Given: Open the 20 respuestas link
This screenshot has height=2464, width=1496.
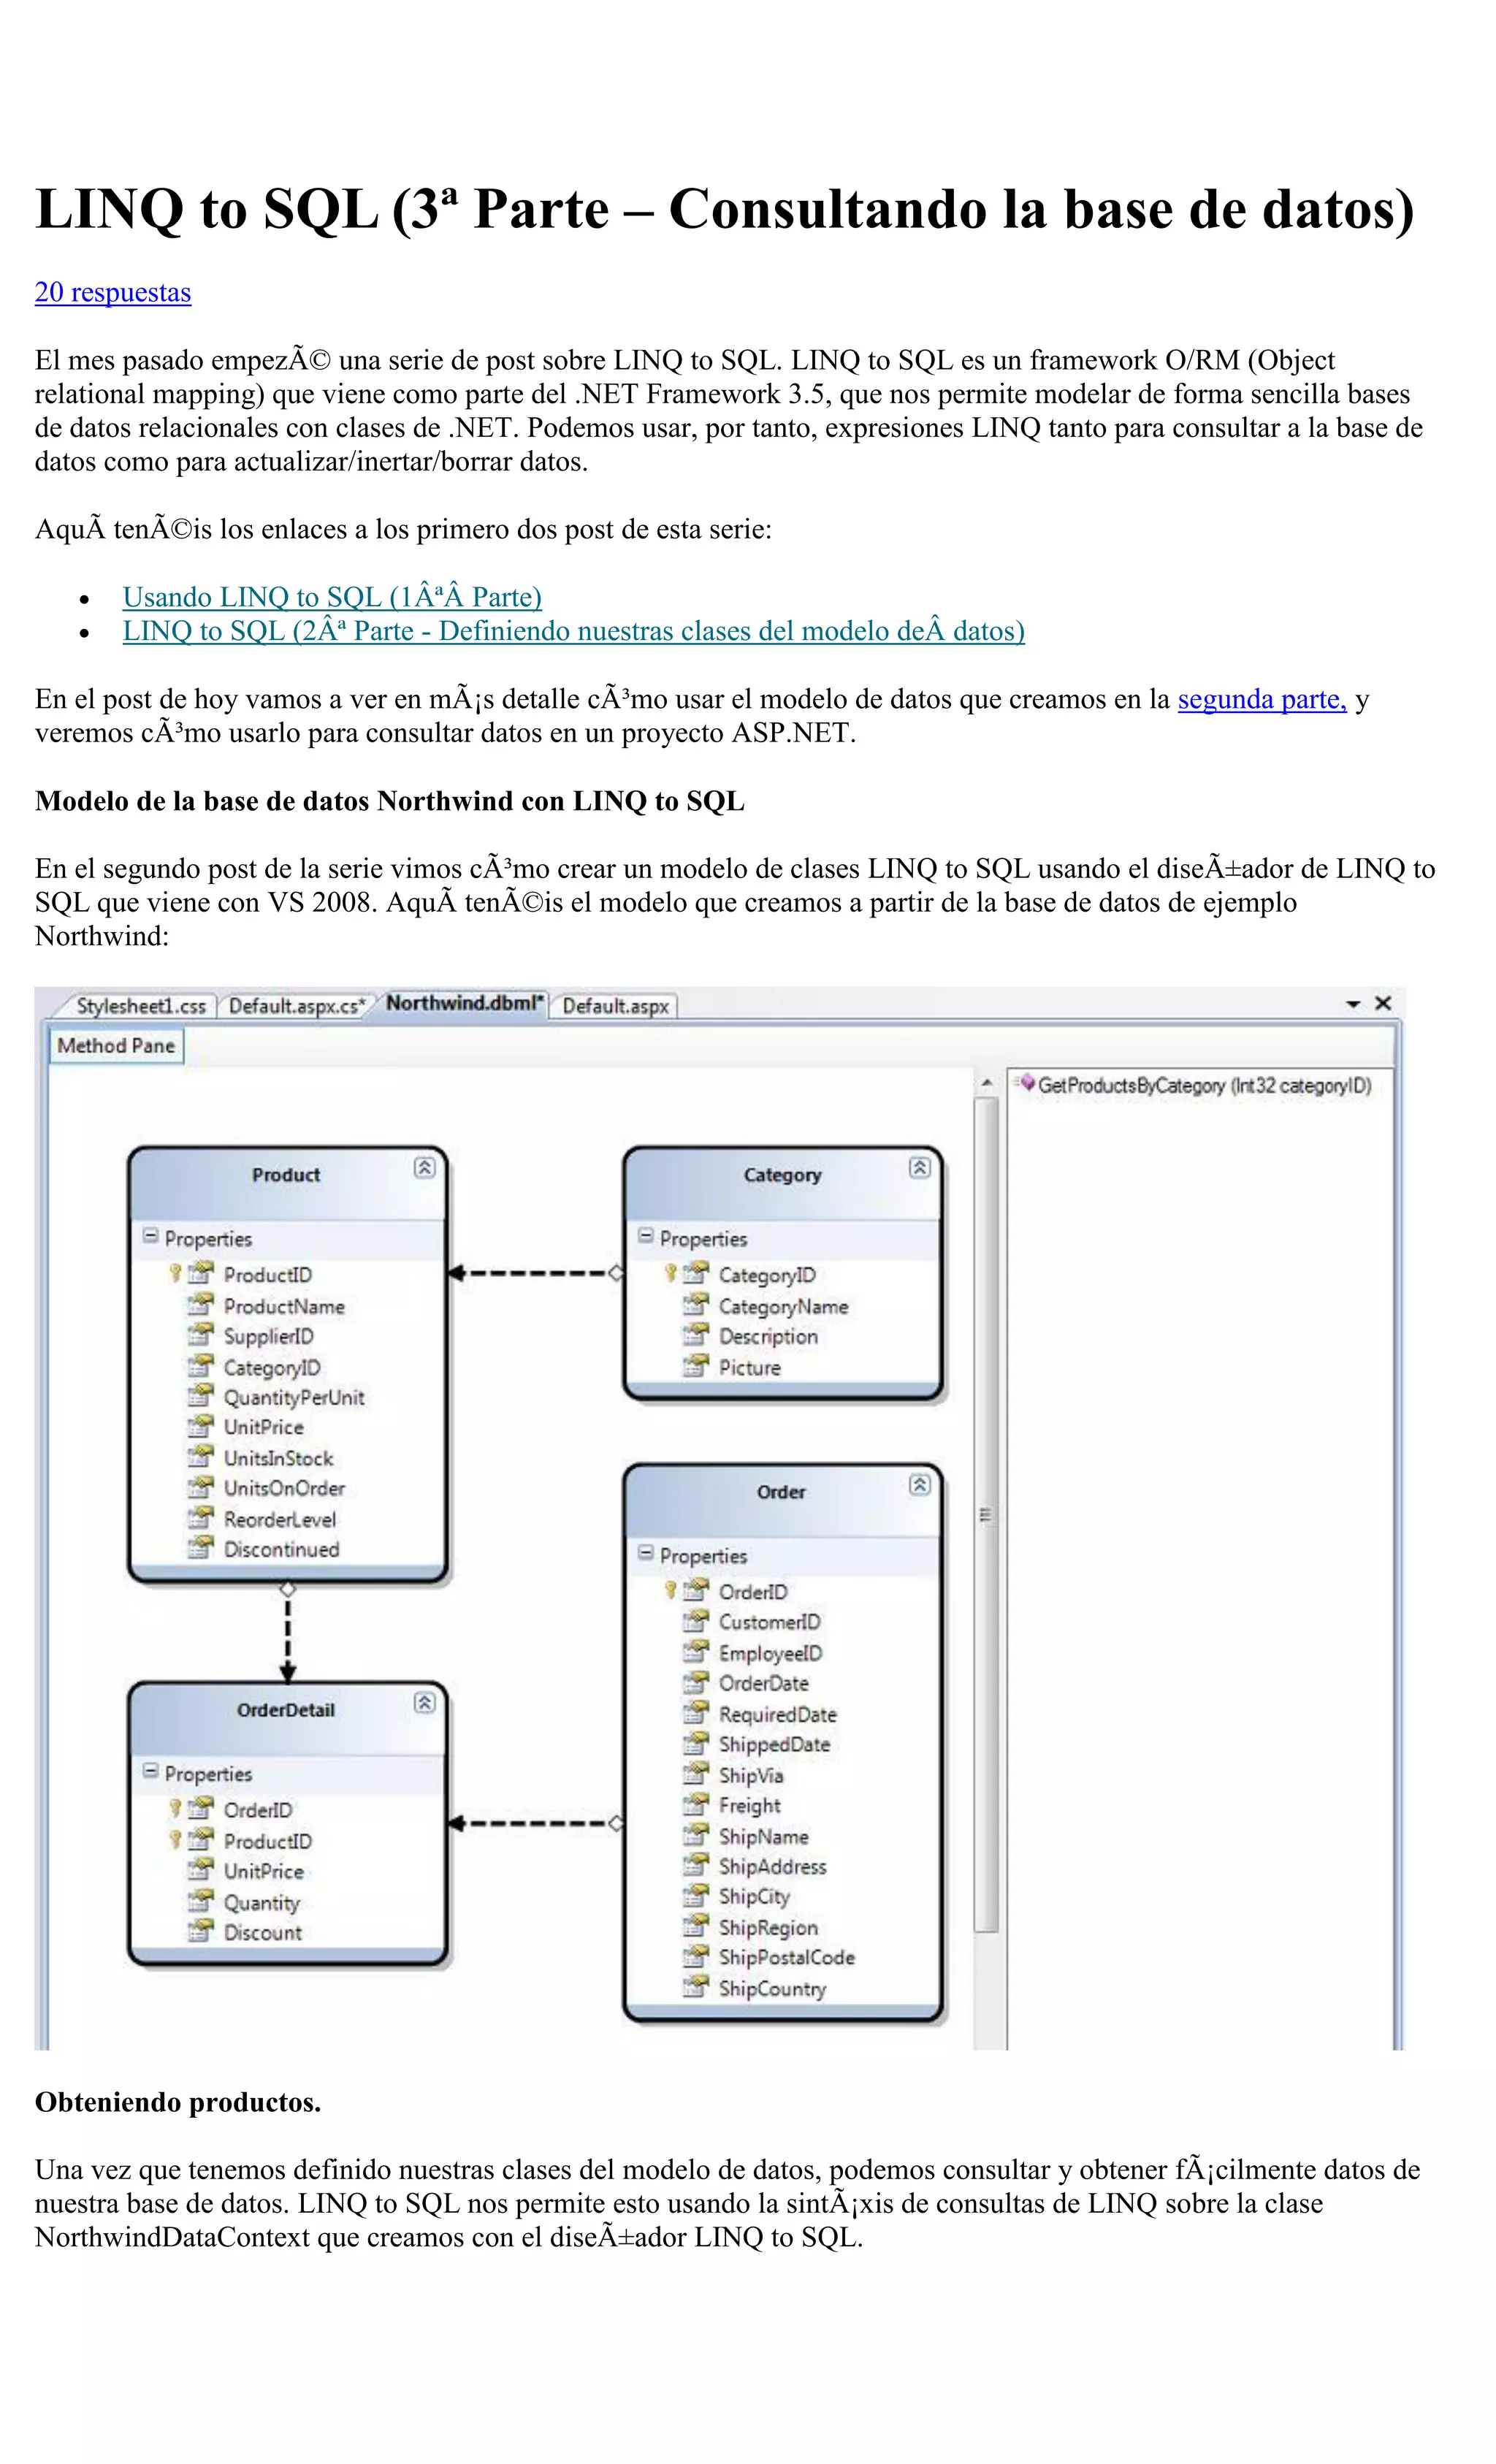Looking at the screenshot, I should 113,292.
